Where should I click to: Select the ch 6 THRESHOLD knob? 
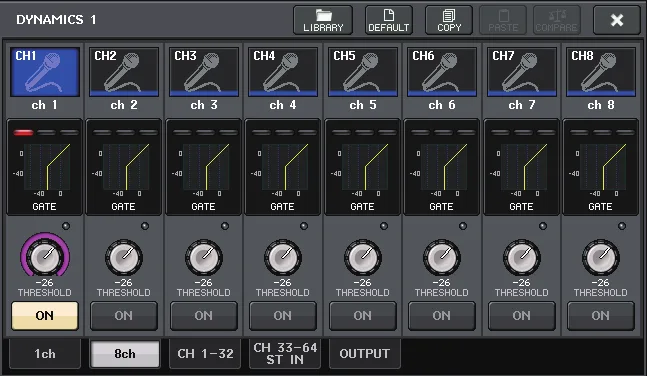442,257
